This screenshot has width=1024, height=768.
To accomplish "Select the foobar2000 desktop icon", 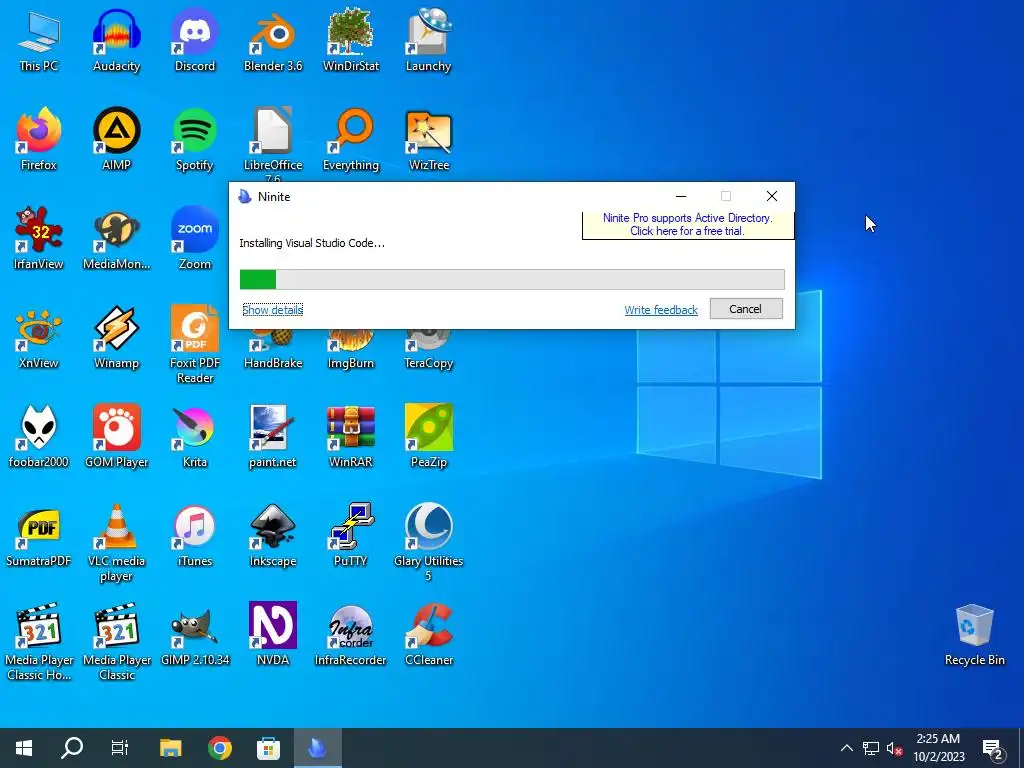I will tap(39, 436).
